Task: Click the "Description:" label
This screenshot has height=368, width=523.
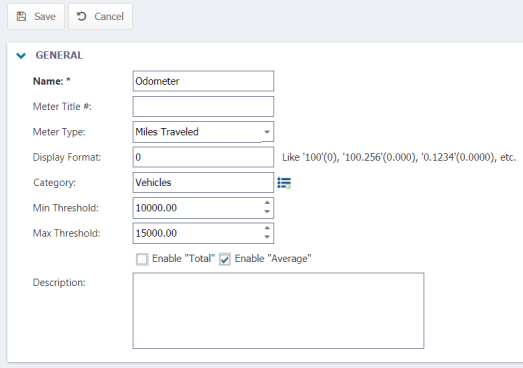Action: (x=59, y=283)
